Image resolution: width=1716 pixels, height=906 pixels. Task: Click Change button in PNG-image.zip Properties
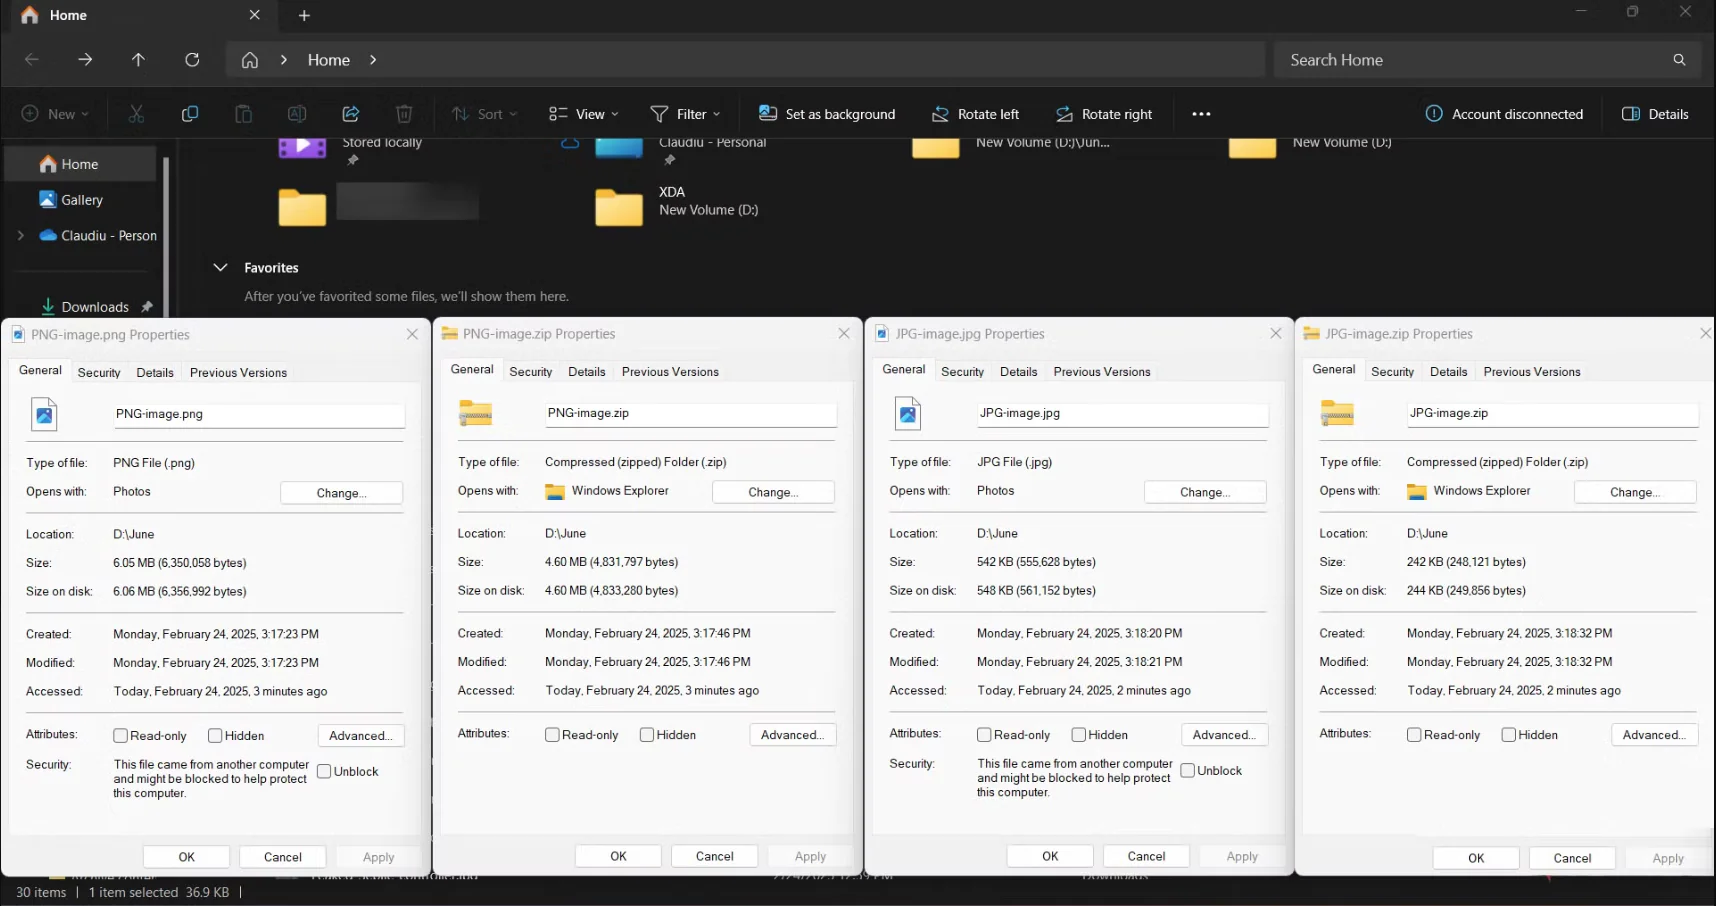(x=773, y=492)
